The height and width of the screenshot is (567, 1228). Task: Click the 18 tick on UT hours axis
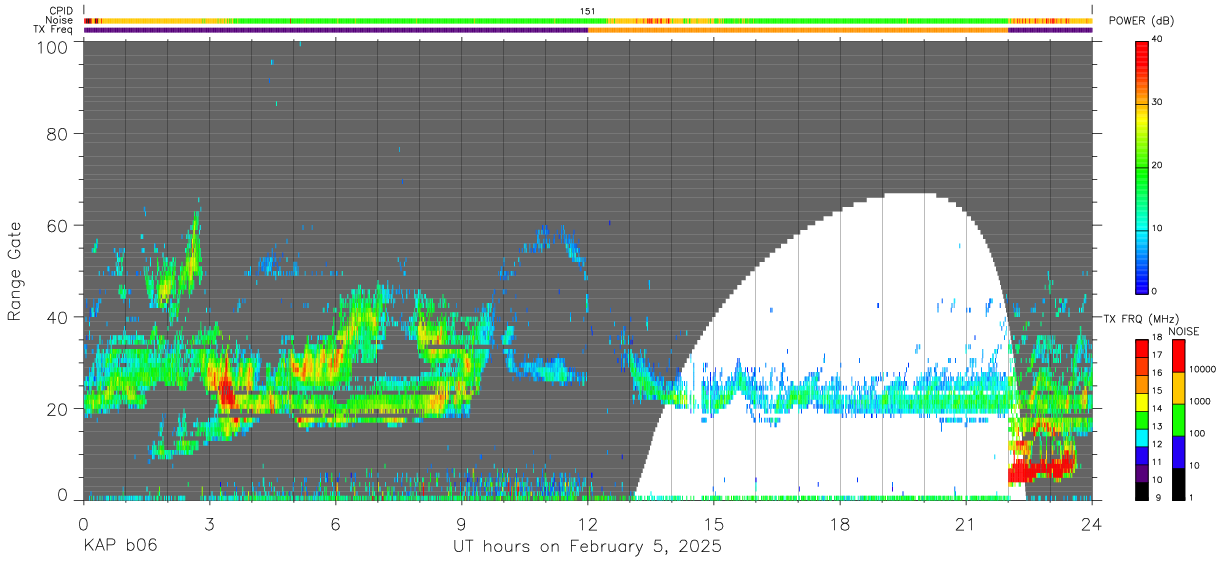click(840, 523)
